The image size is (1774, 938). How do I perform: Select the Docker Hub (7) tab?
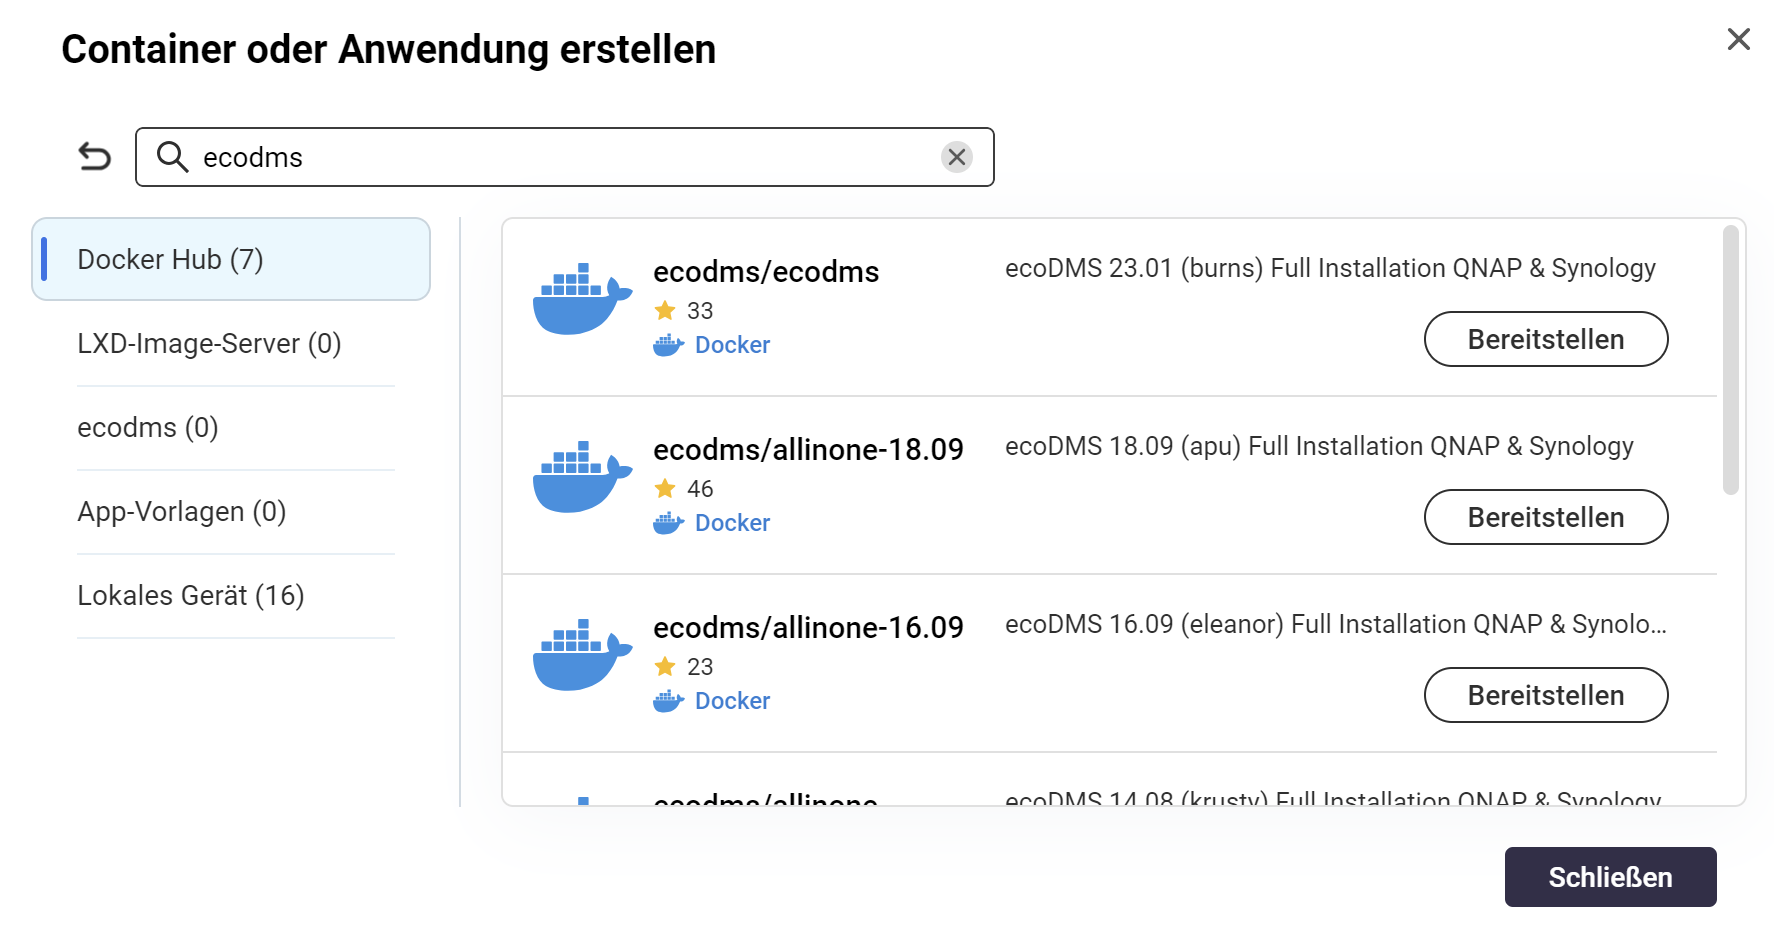tap(231, 260)
